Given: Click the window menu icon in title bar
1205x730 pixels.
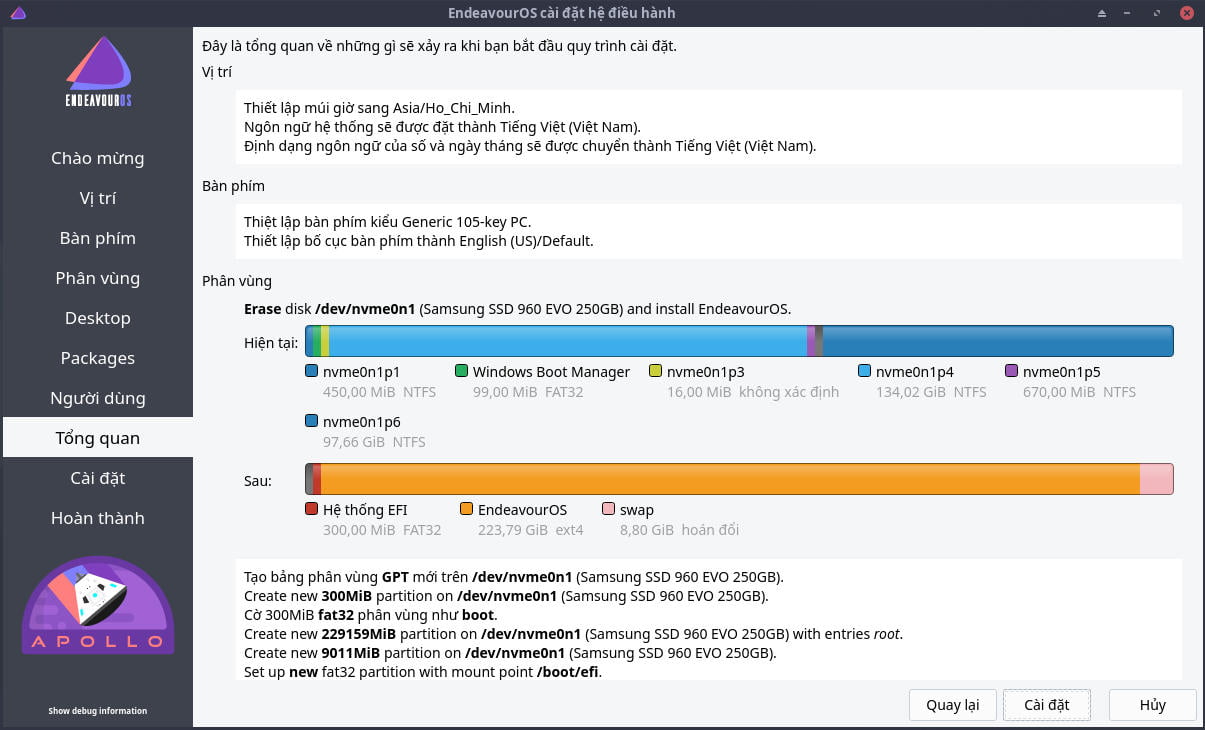Looking at the screenshot, I should tap(18, 13).
